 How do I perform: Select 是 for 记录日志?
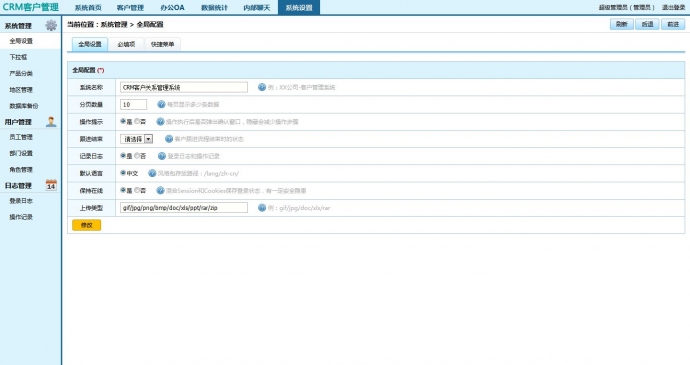[123, 155]
